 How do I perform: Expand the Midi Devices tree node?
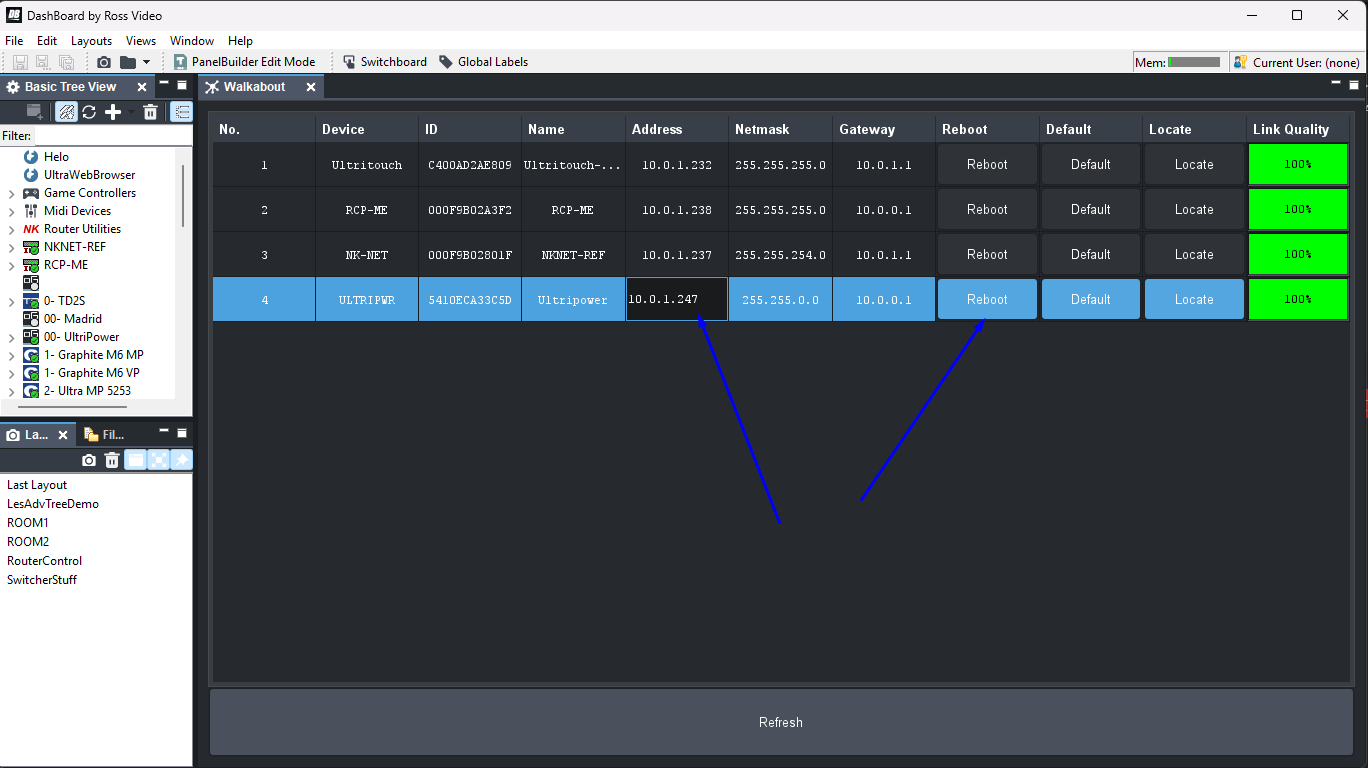point(11,211)
